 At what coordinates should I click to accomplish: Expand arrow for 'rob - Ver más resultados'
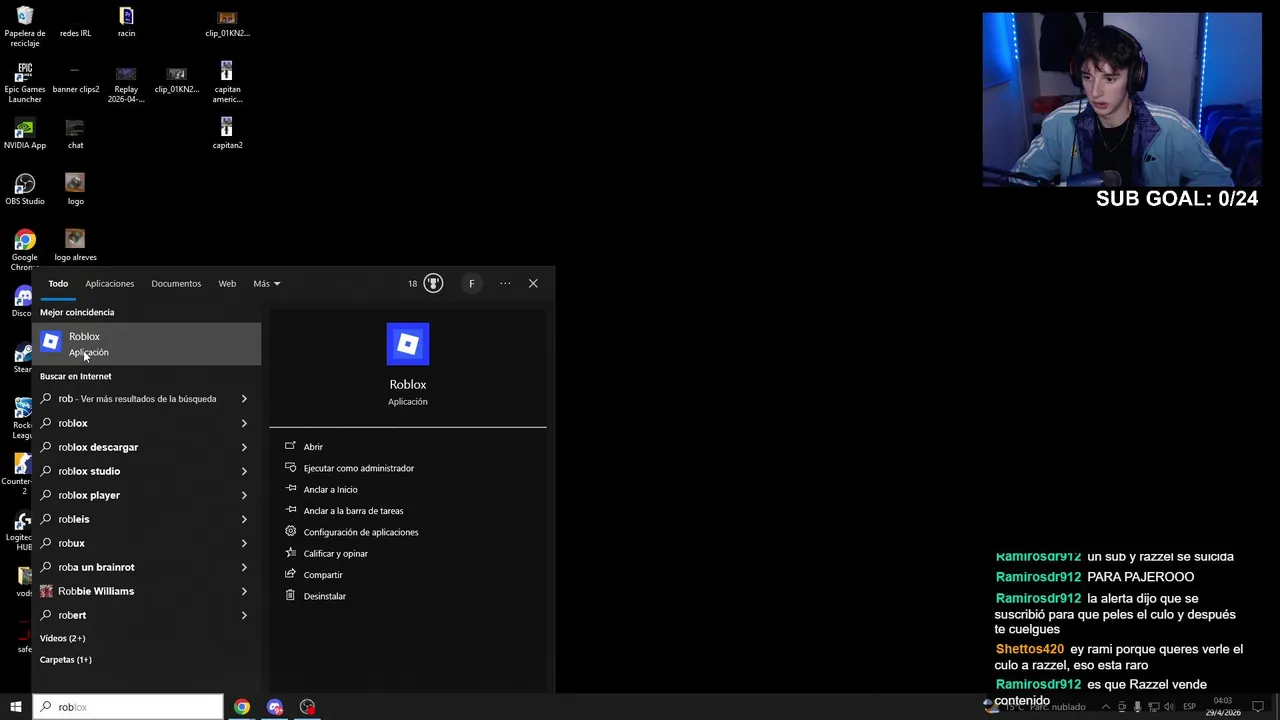(244, 399)
